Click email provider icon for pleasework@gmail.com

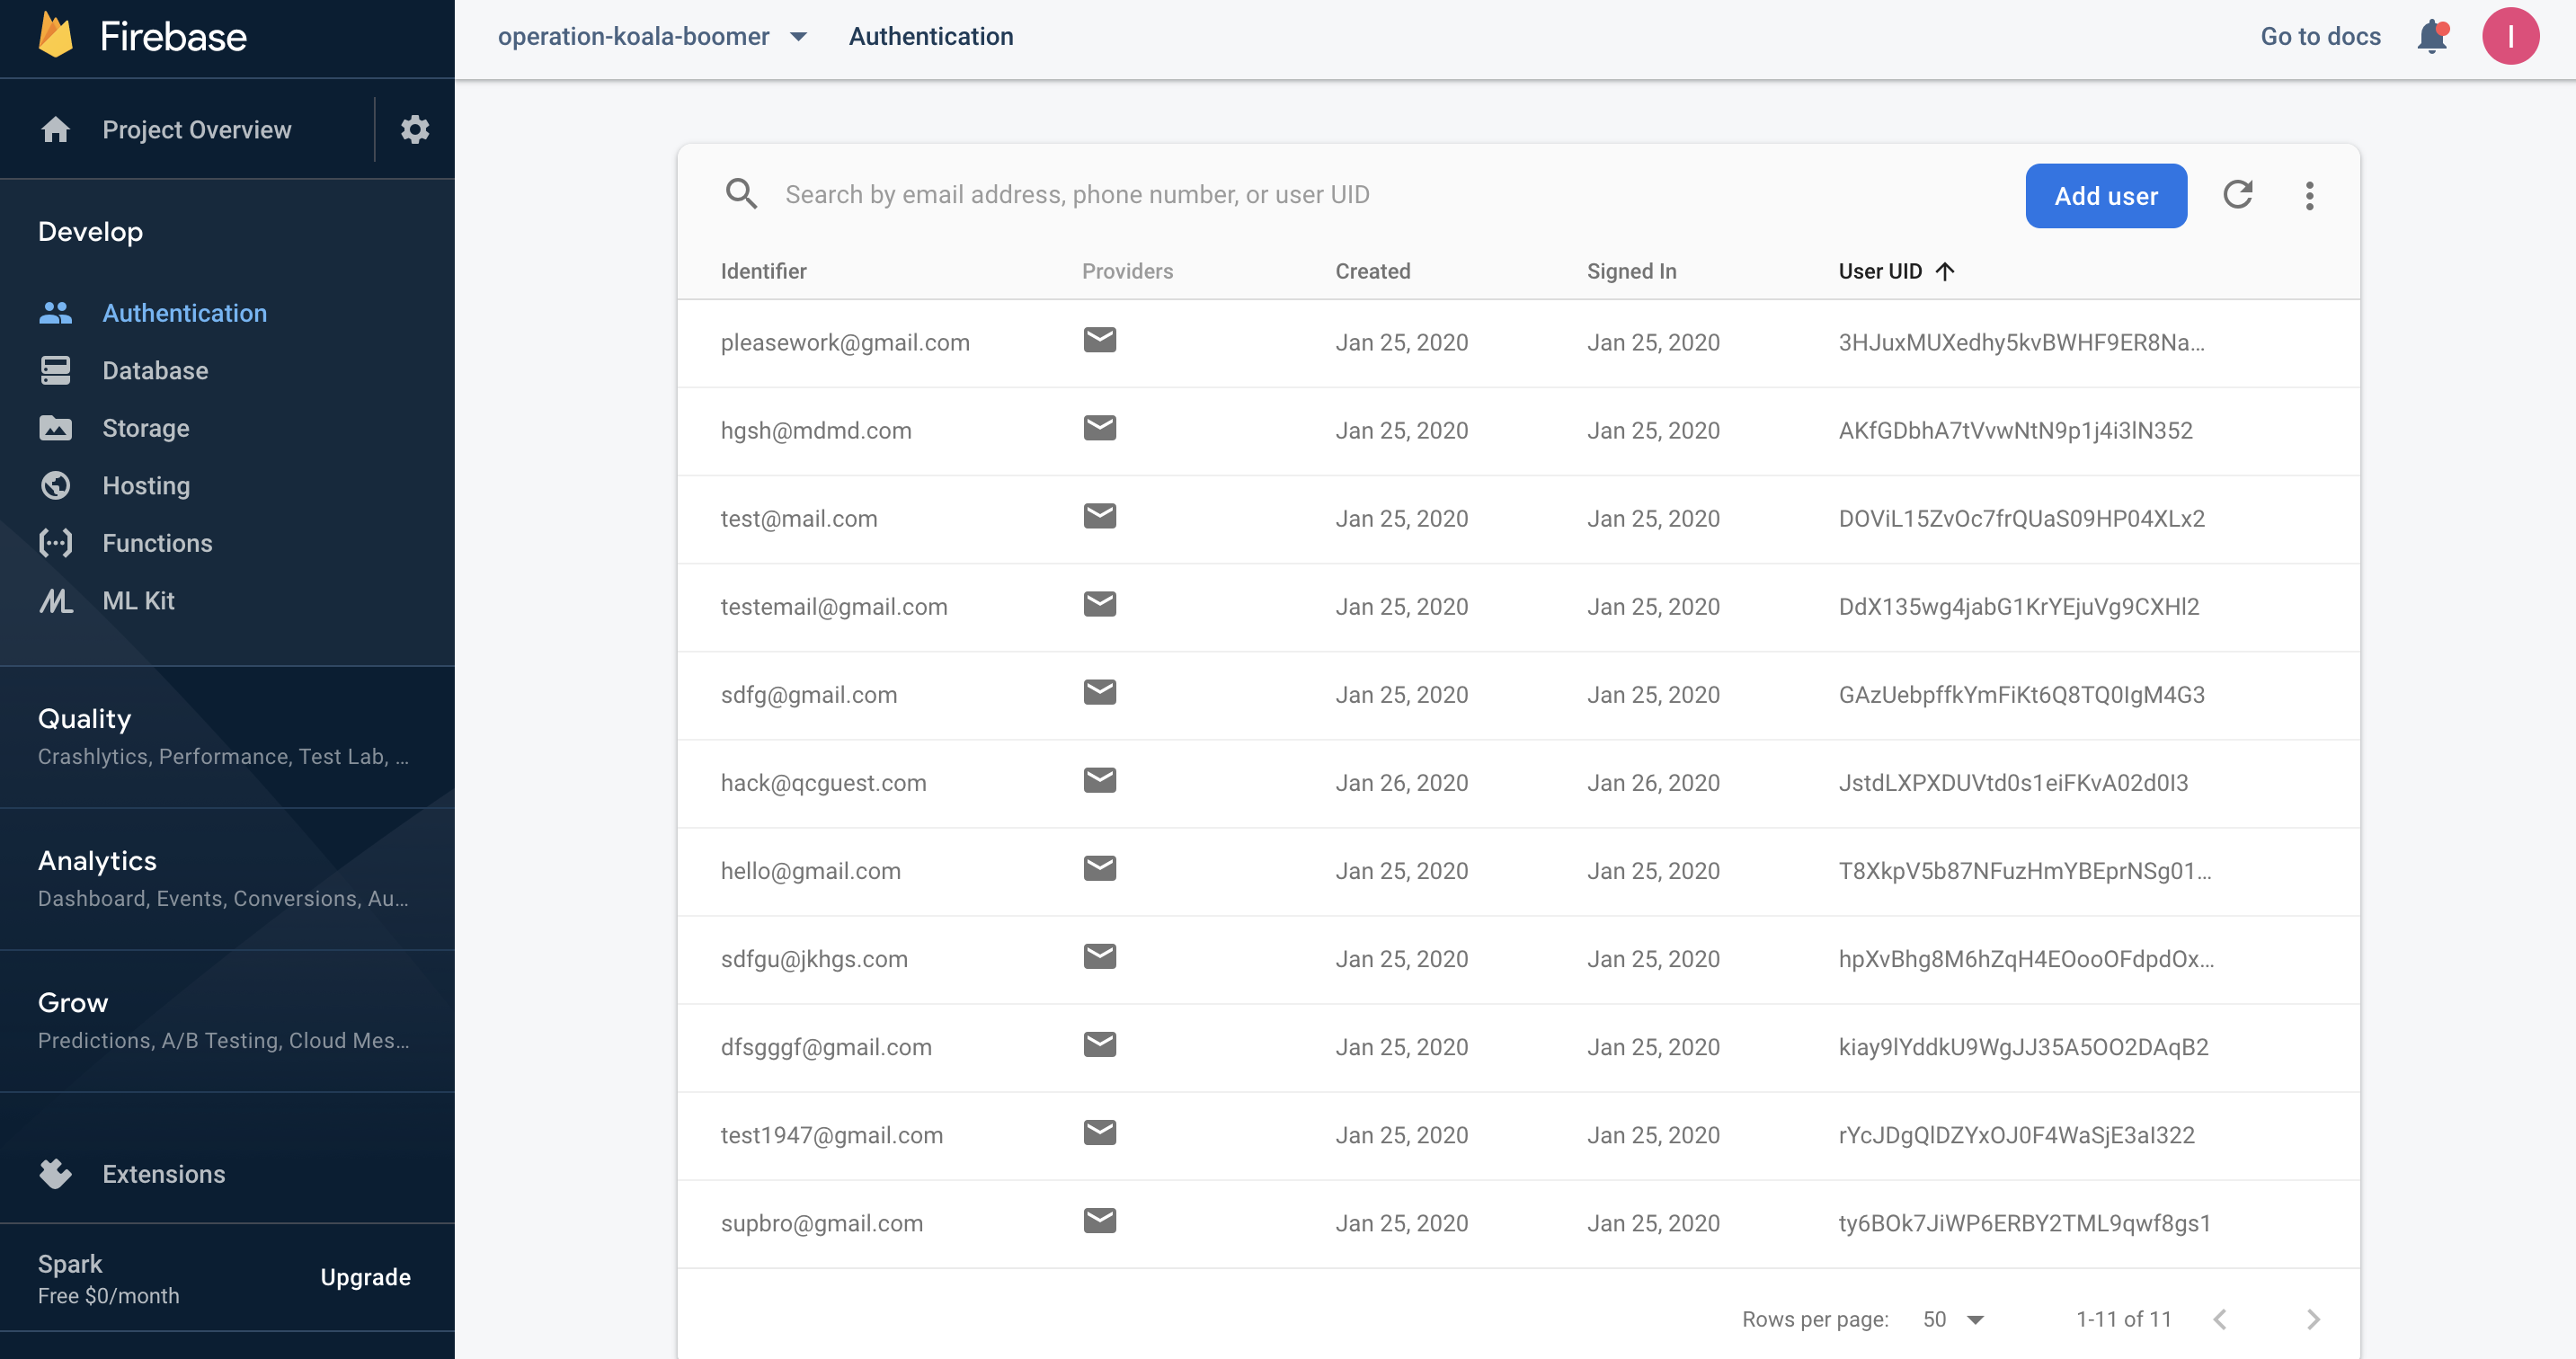(1099, 341)
